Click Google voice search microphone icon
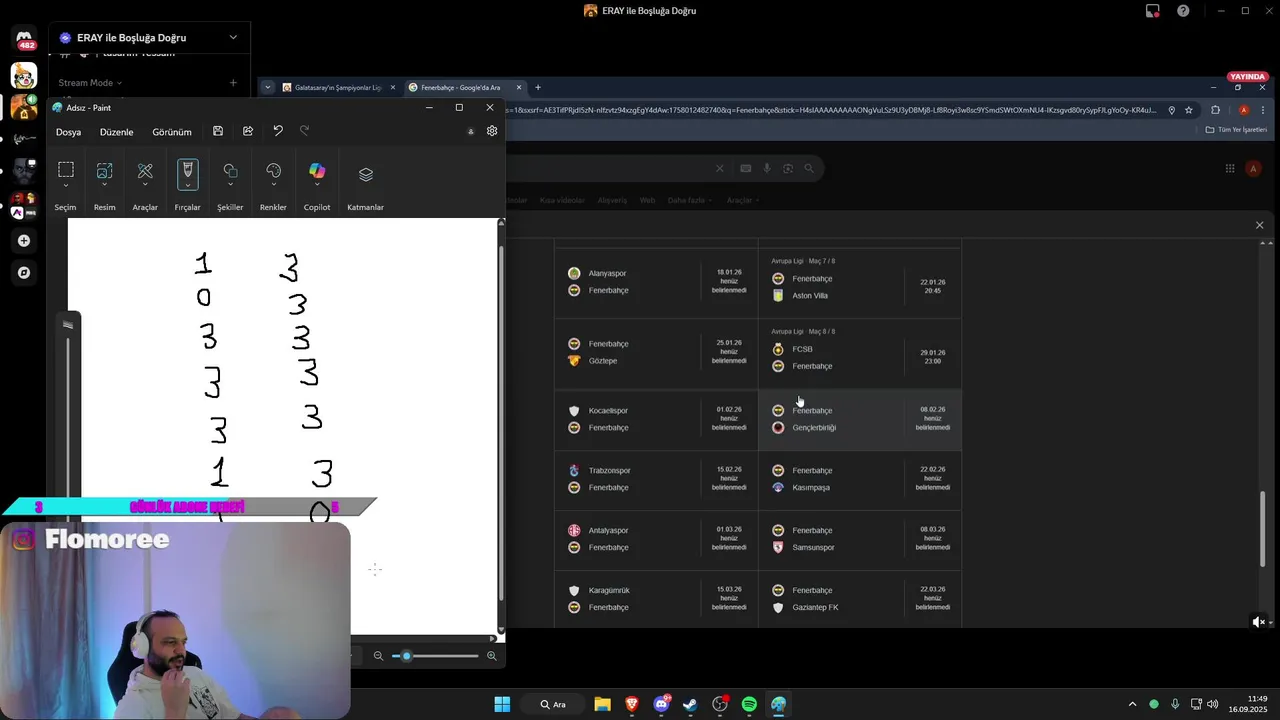This screenshot has width=1280, height=720. [x=767, y=169]
